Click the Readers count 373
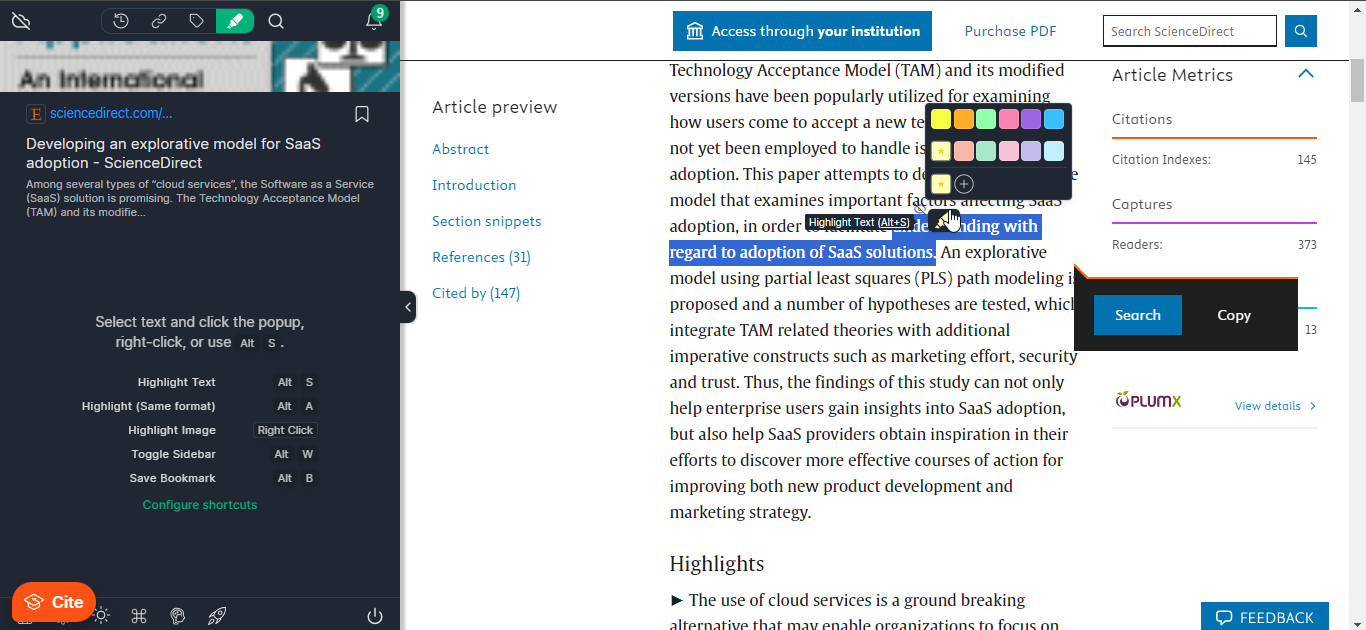This screenshot has height=630, width=1366. coord(1306,245)
